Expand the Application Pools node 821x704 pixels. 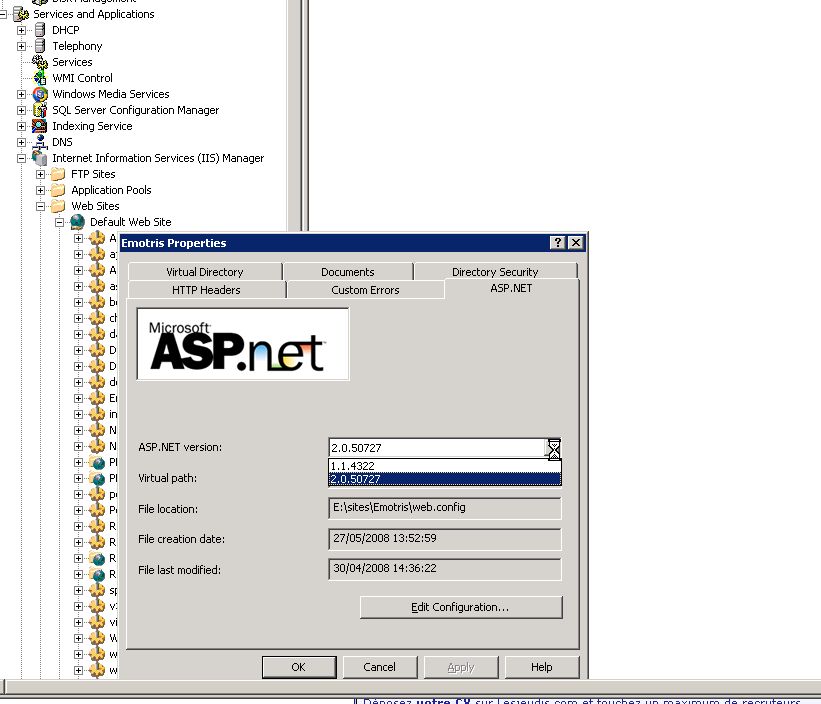[40, 191]
